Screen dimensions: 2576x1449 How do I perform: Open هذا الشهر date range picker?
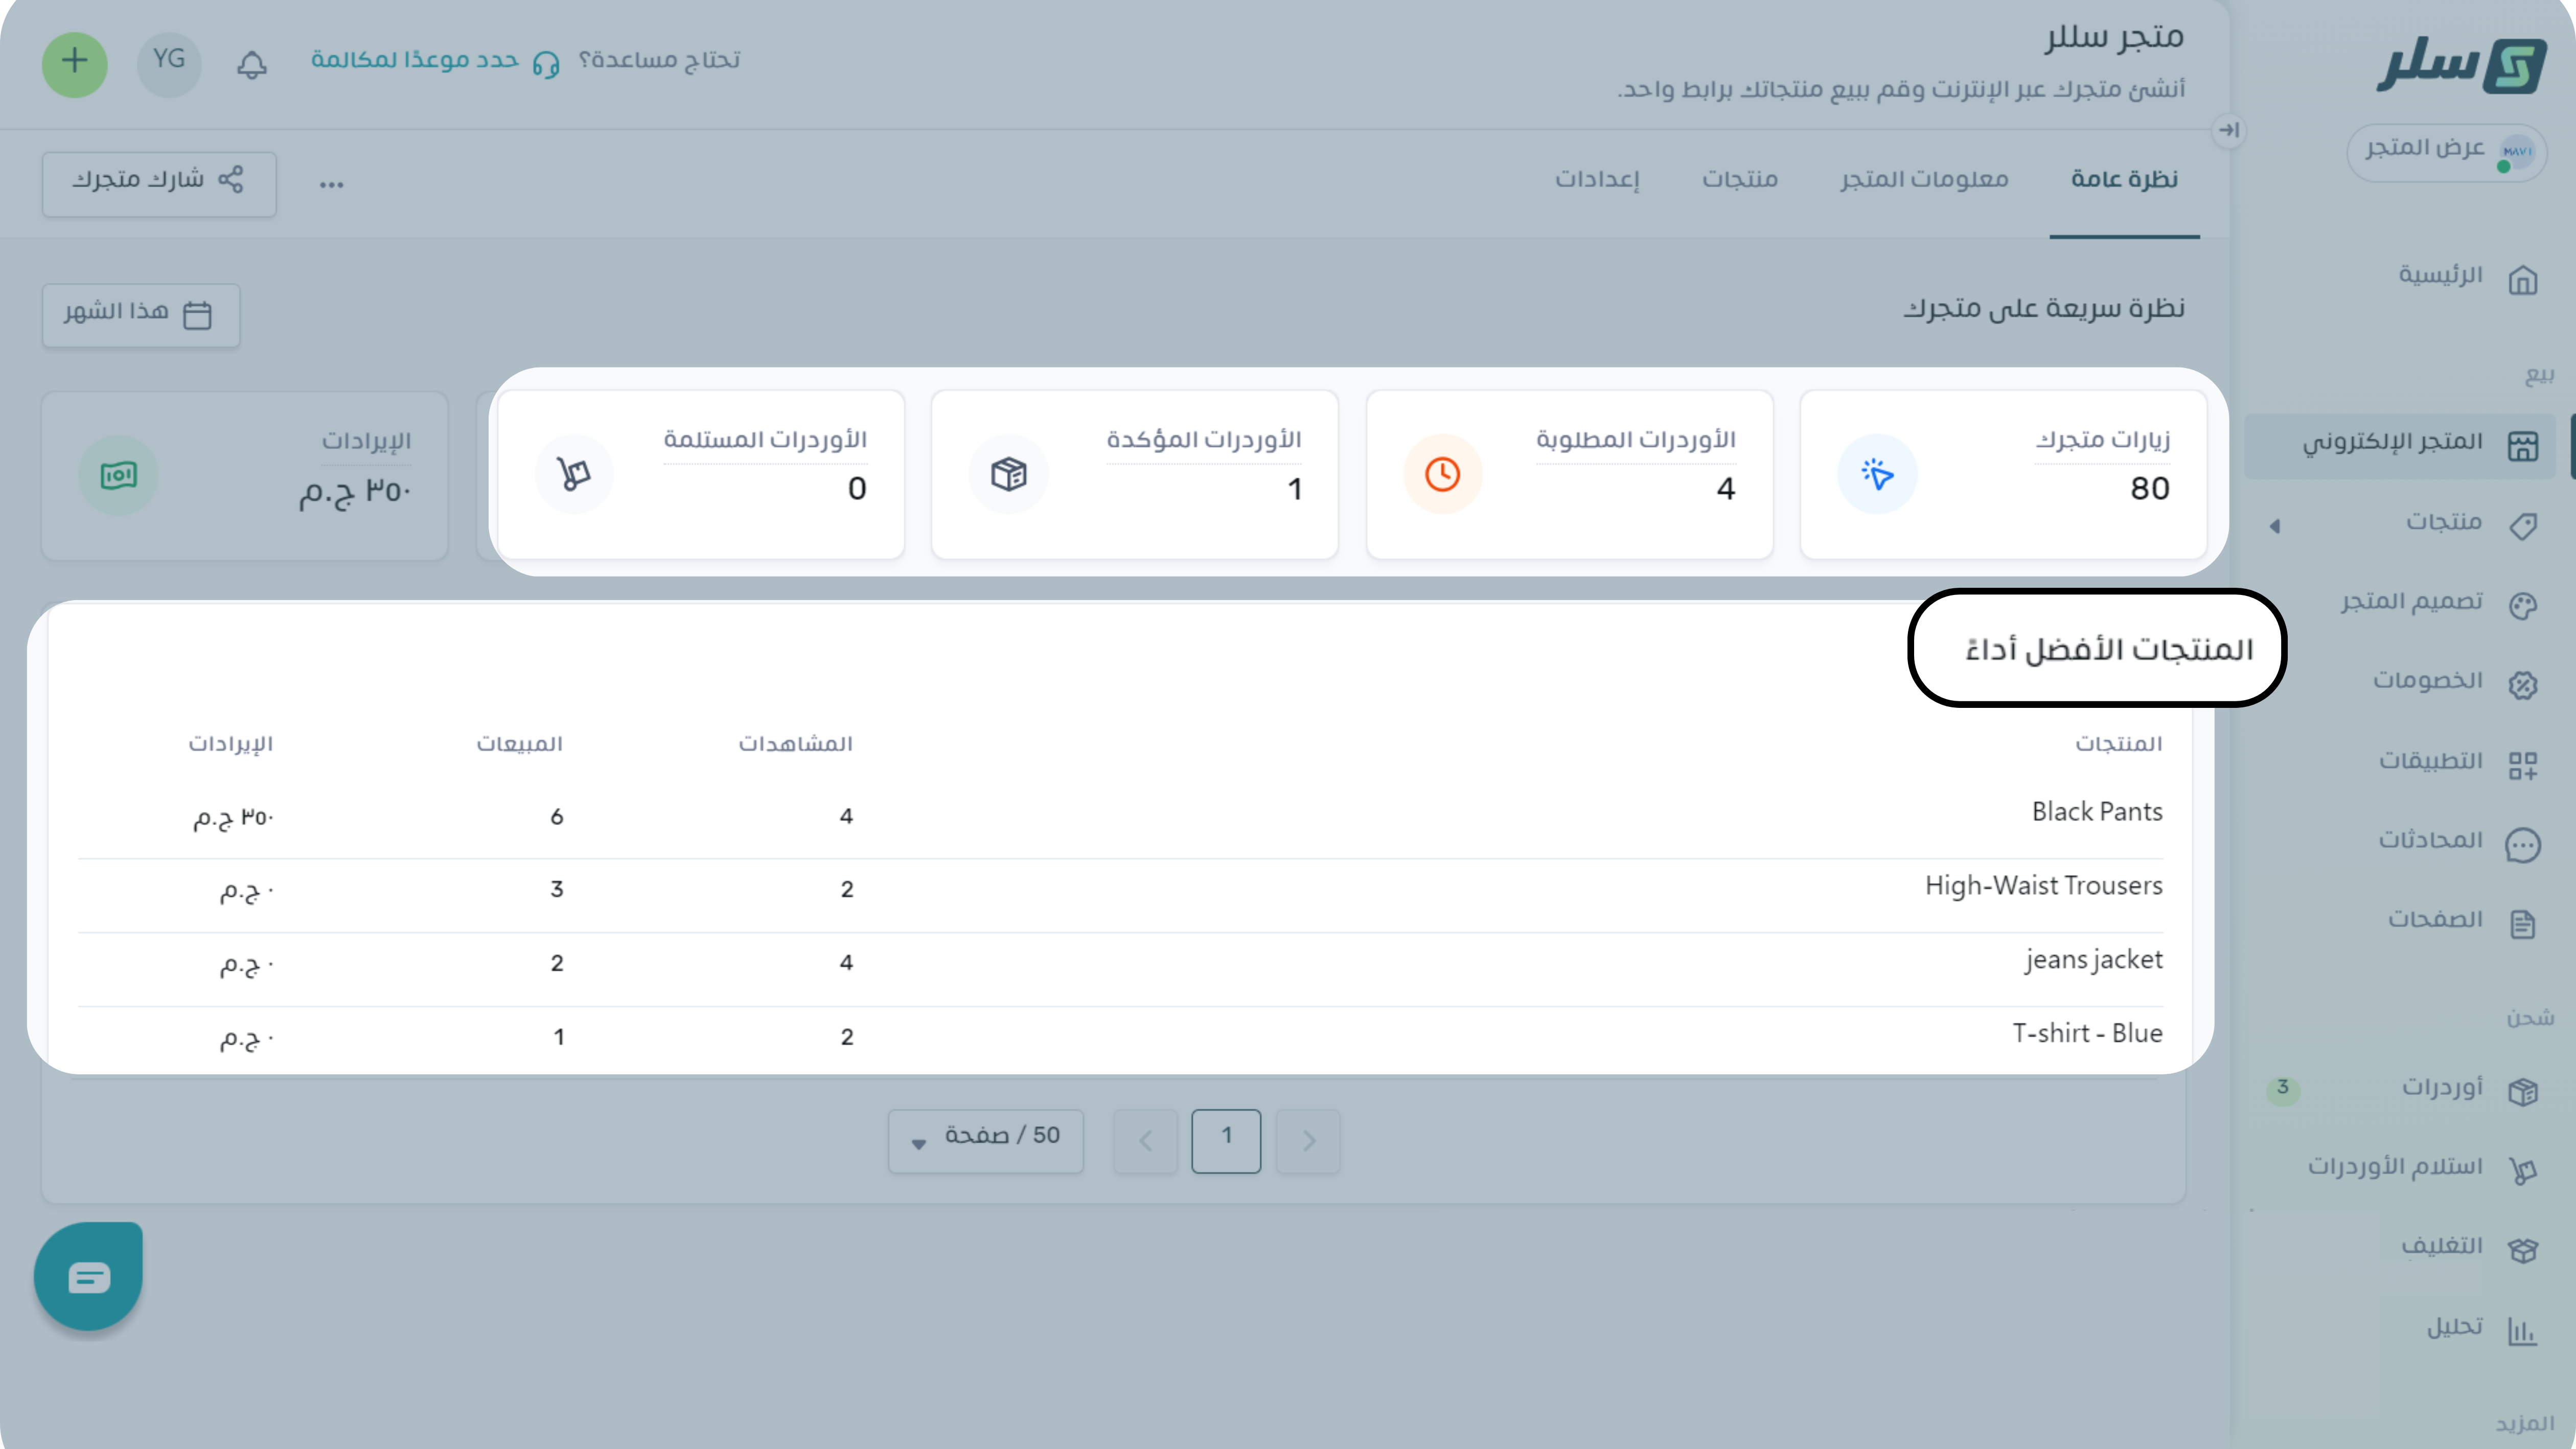(140, 314)
